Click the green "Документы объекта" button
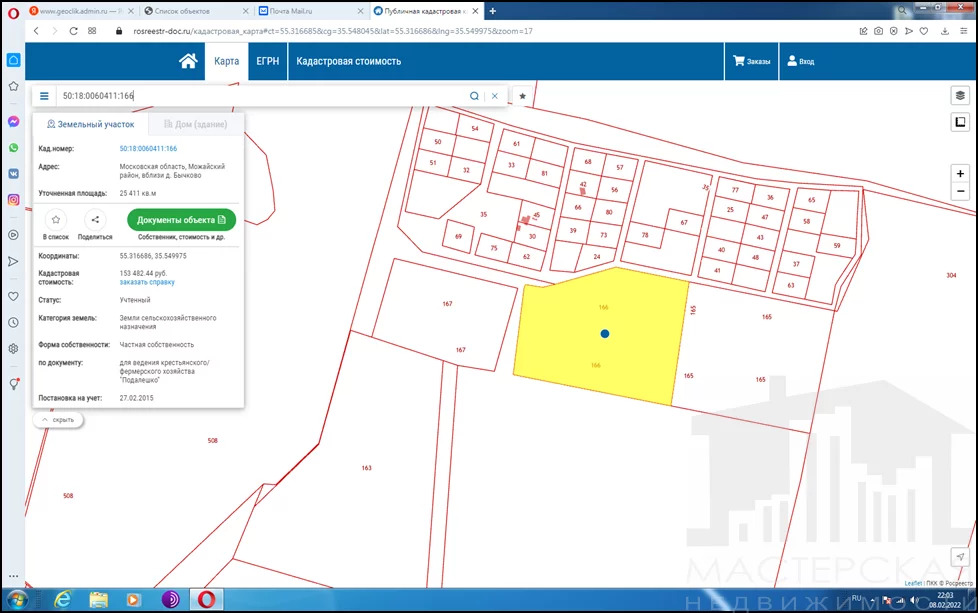 point(181,220)
